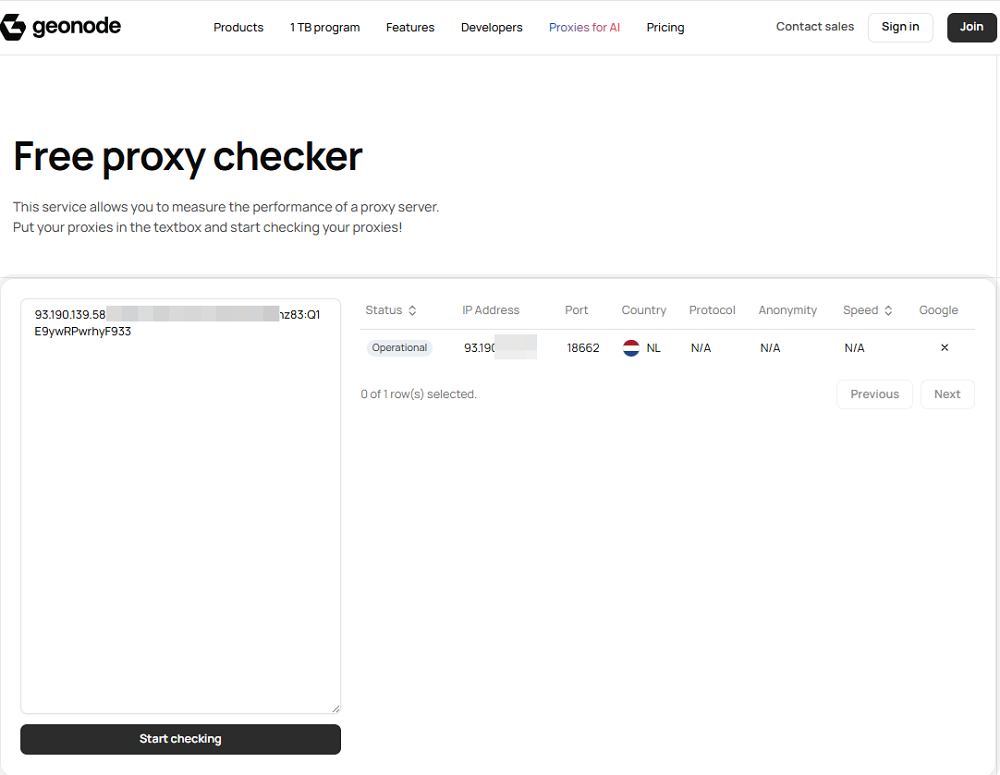Open the Products menu
1000x775 pixels.
tap(238, 27)
